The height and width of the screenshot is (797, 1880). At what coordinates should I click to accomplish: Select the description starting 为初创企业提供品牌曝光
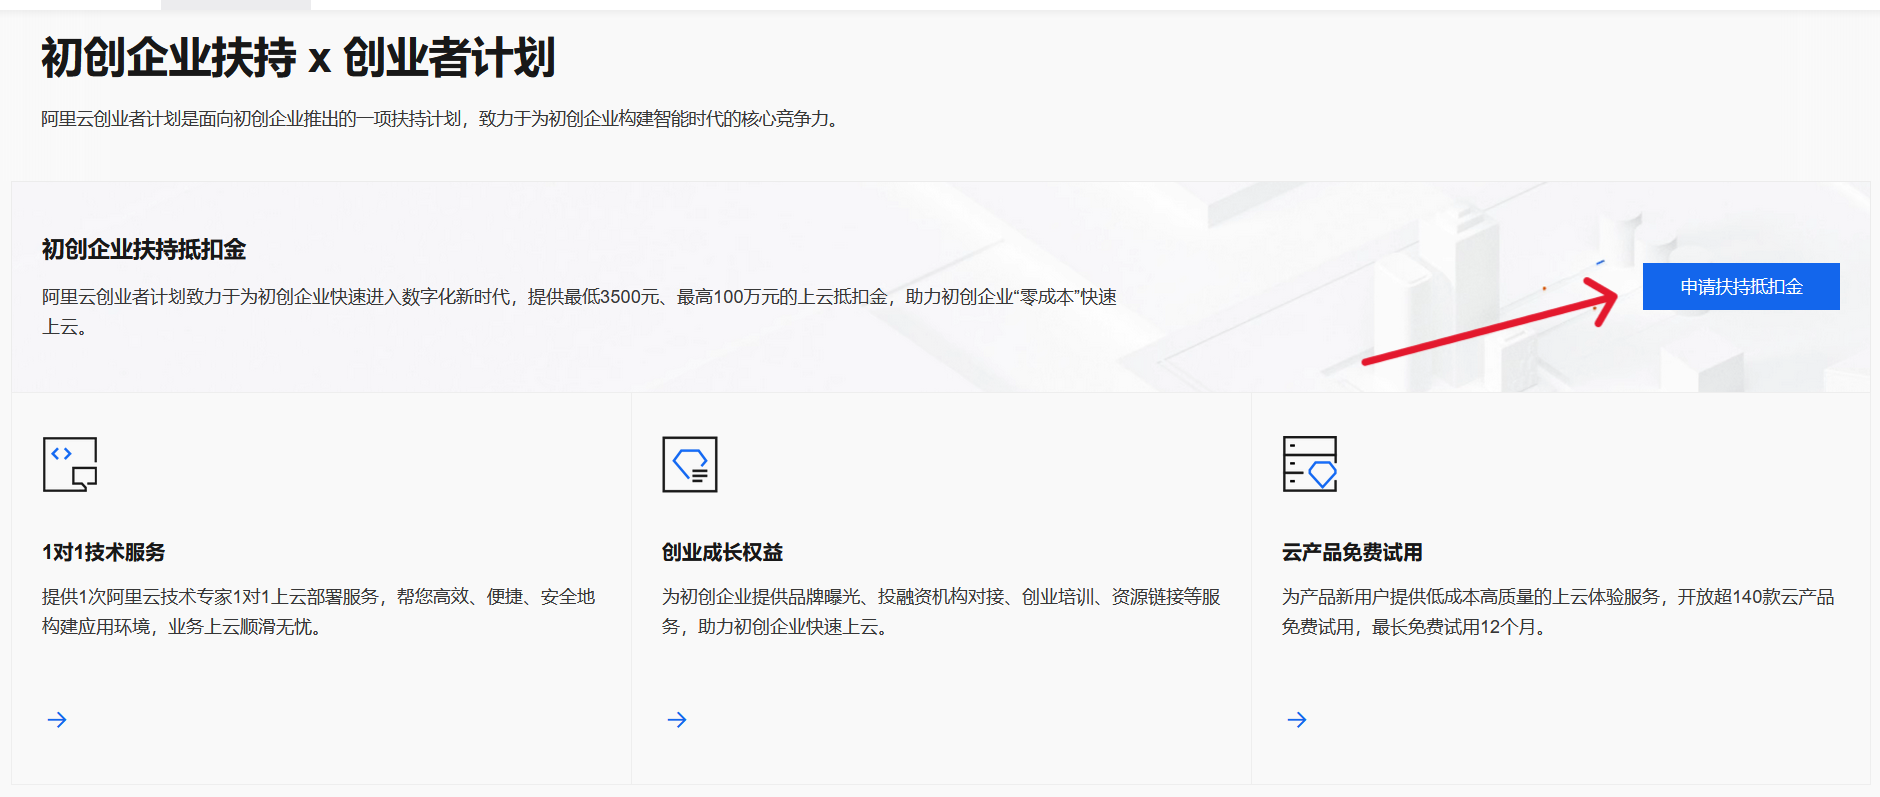click(941, 611)
